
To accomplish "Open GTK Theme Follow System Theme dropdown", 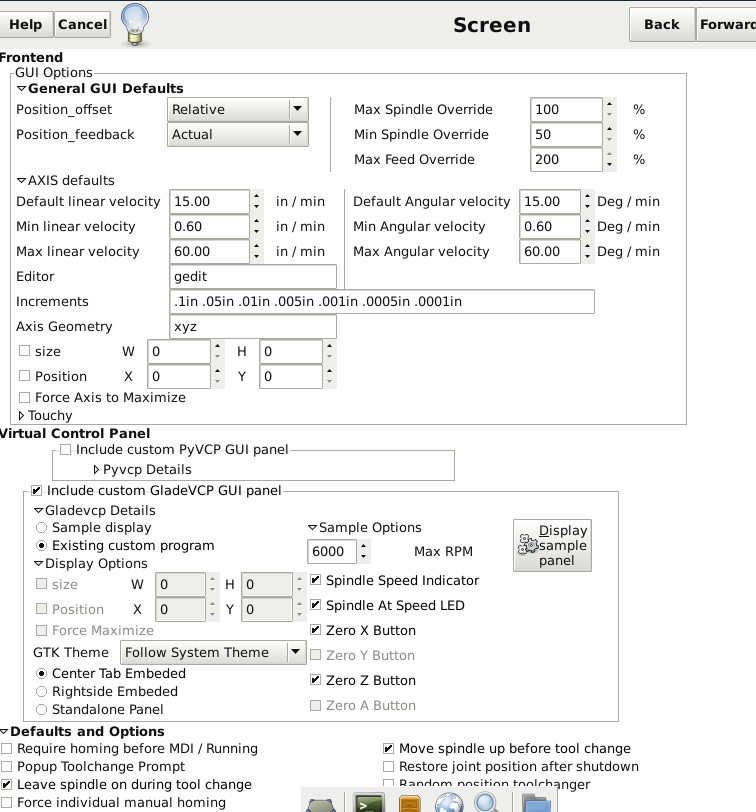I will tap(213, 652).
